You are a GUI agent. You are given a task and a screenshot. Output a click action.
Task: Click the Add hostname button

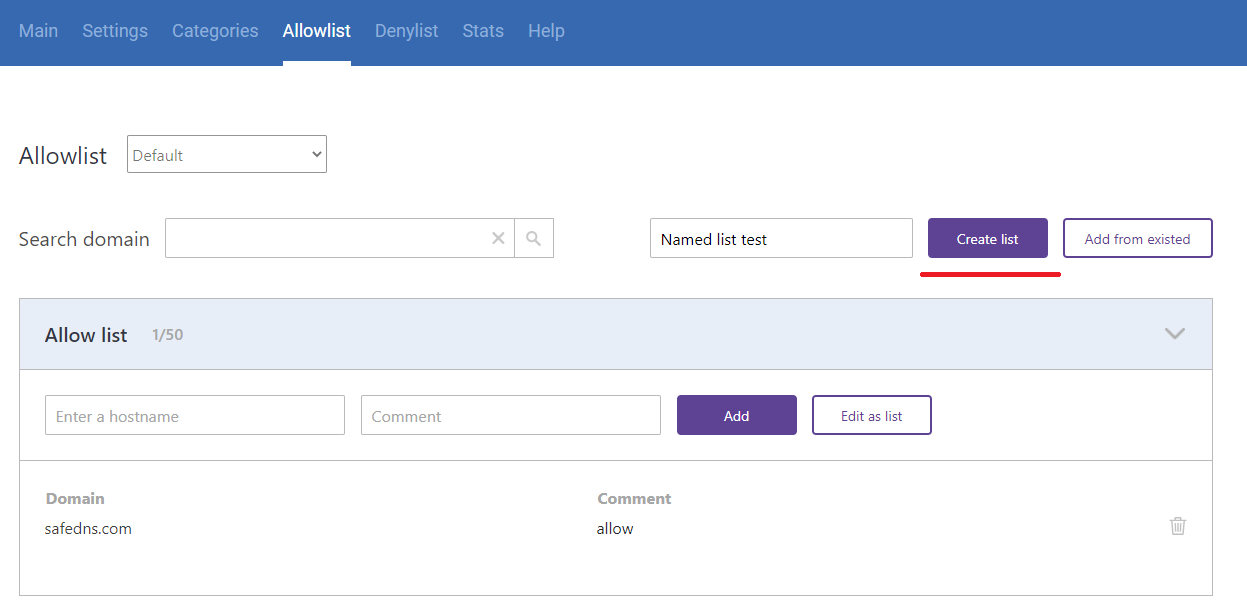tap(737, 415)
